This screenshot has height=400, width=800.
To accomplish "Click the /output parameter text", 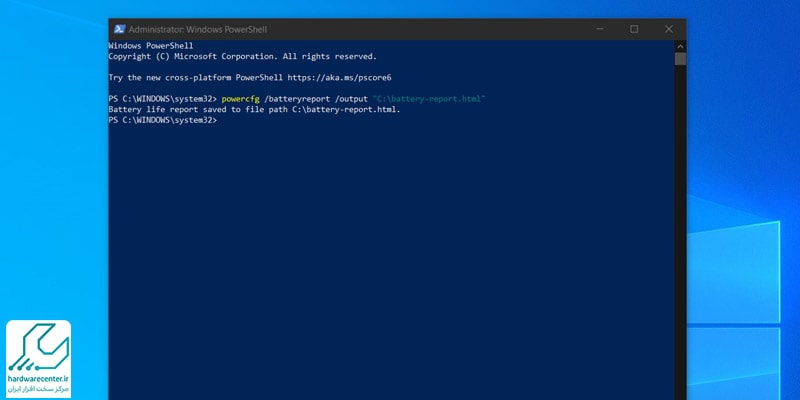I will [x=351, y=99].
